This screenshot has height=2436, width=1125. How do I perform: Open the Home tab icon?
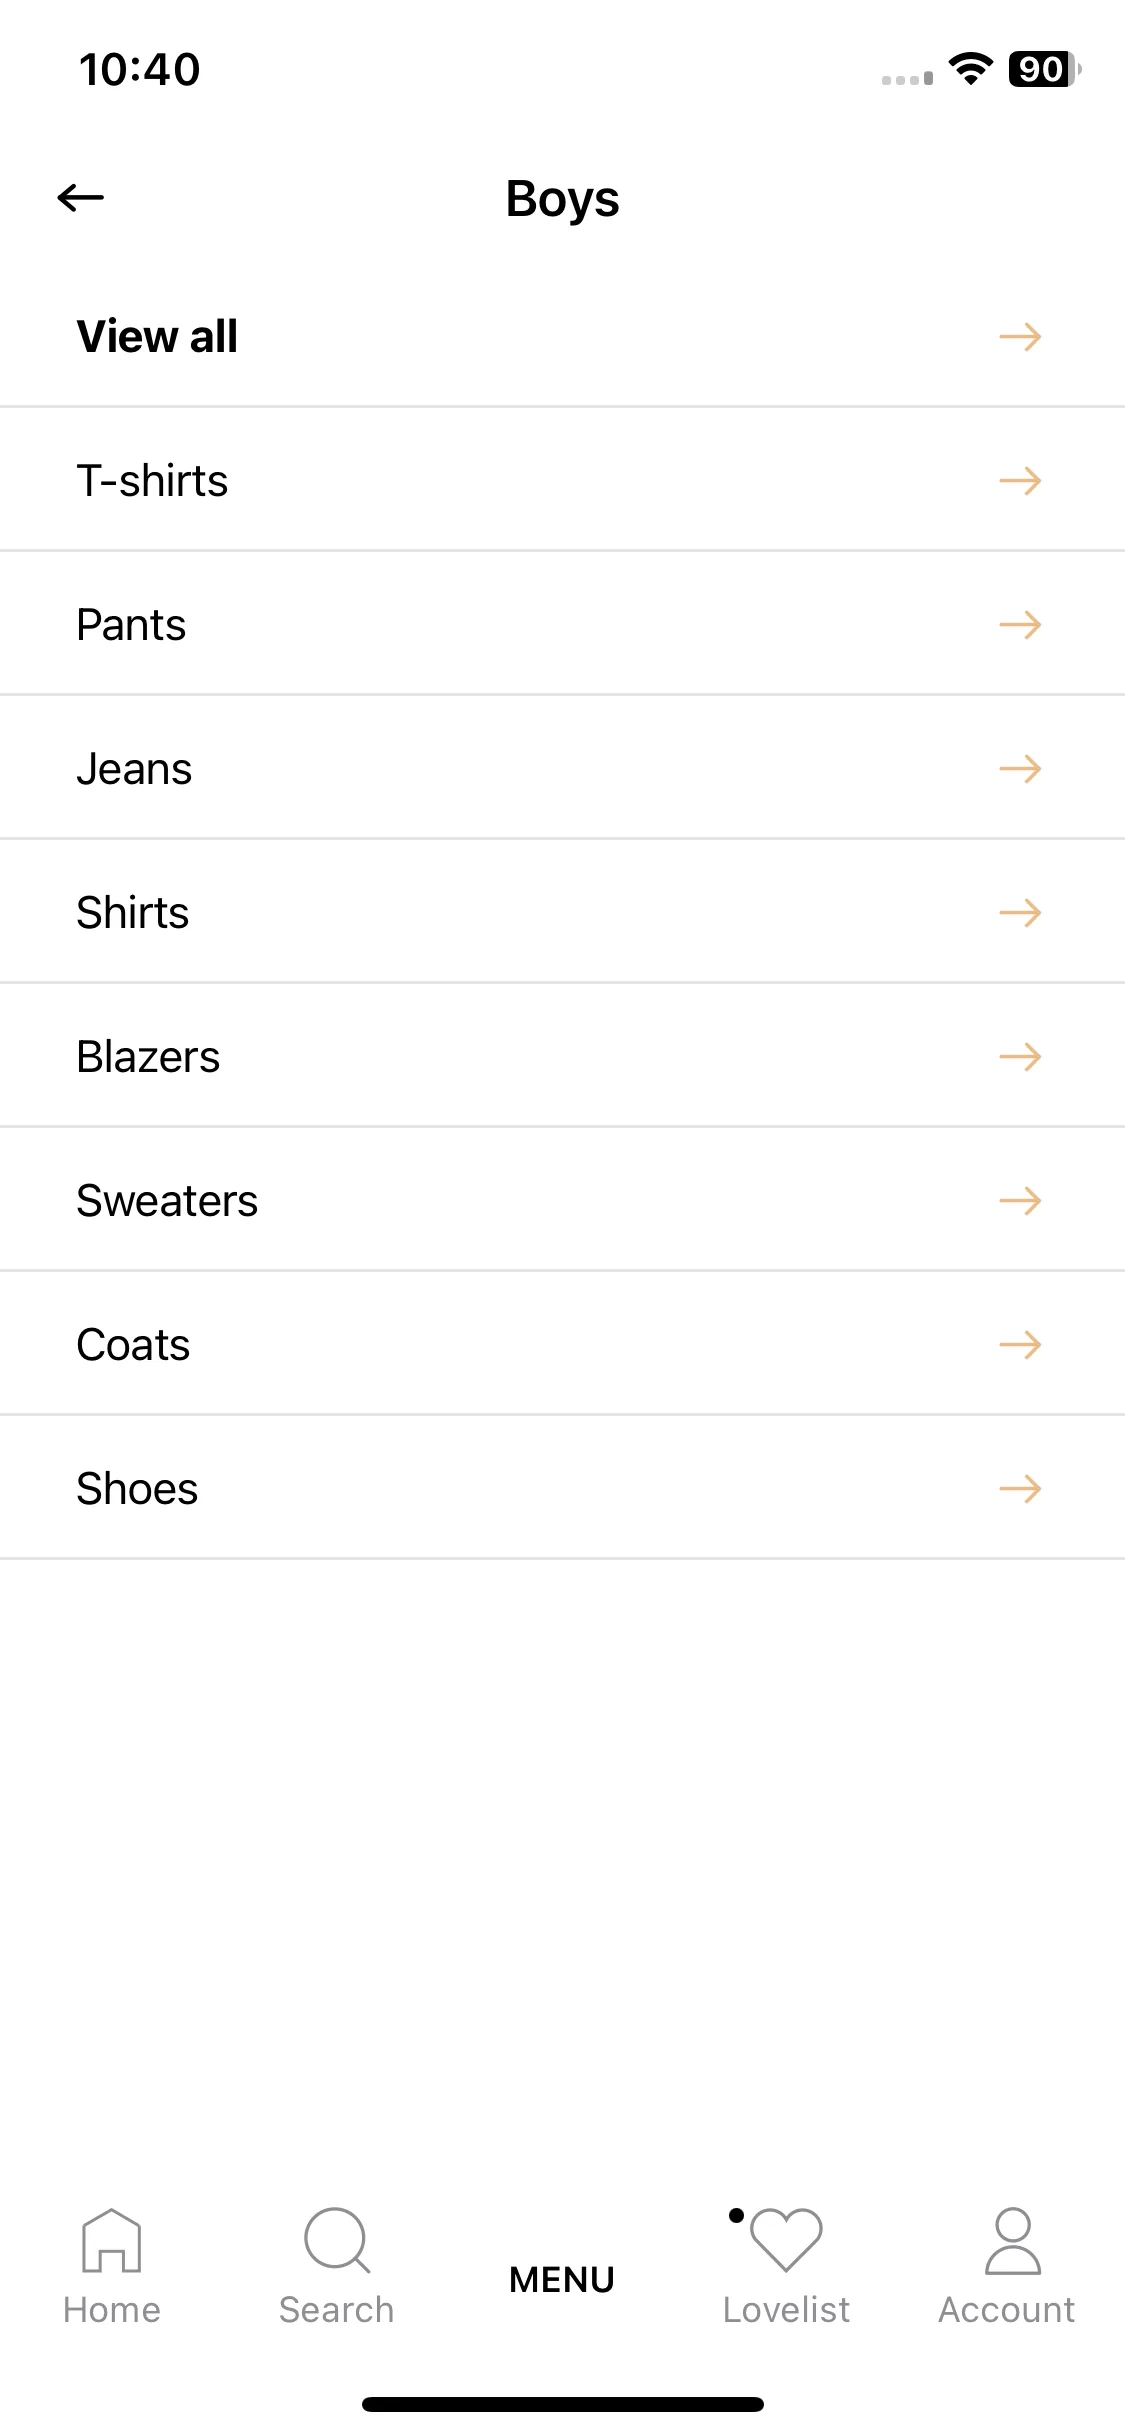[x=112, y=2240]
